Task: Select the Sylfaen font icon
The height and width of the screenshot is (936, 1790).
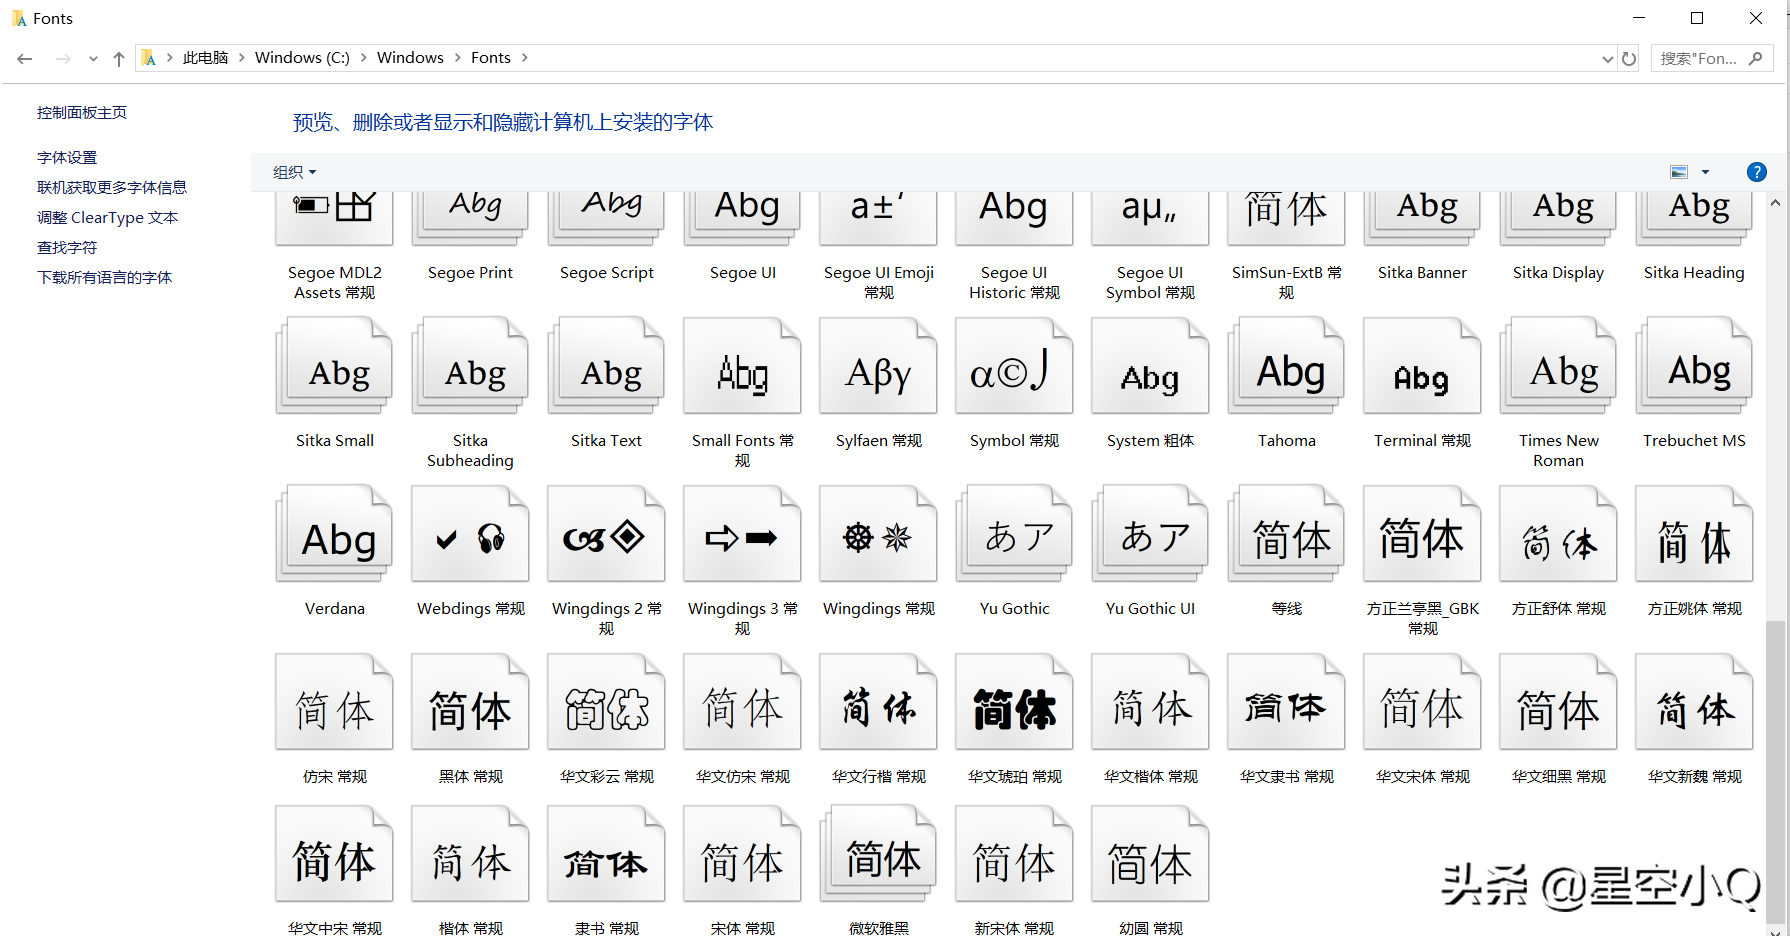Action: pyautogui.click(x=878, y=365)
